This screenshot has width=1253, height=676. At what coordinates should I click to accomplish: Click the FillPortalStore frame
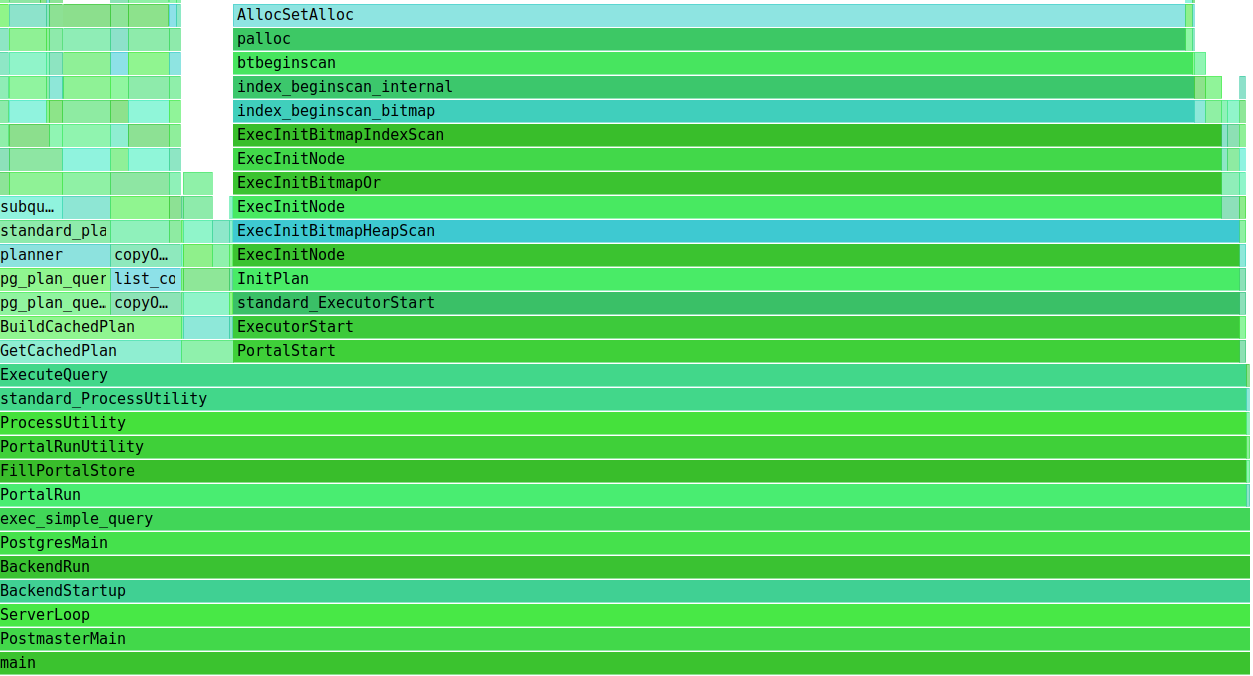coord(623,471)
